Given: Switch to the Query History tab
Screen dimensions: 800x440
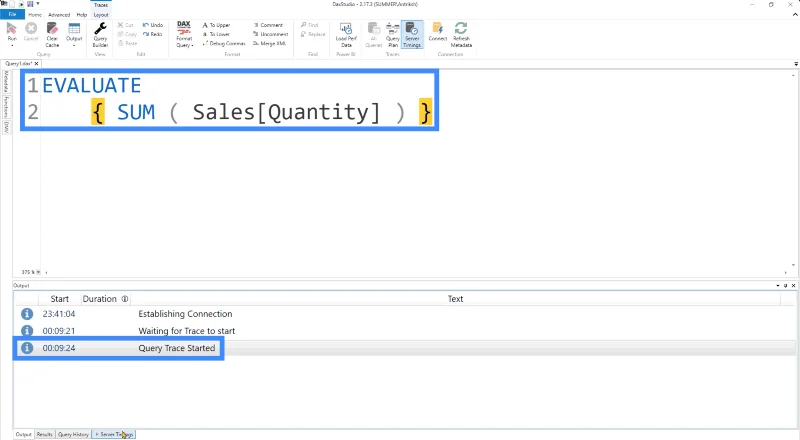Looking at the screenshot, I should (73, 434).
